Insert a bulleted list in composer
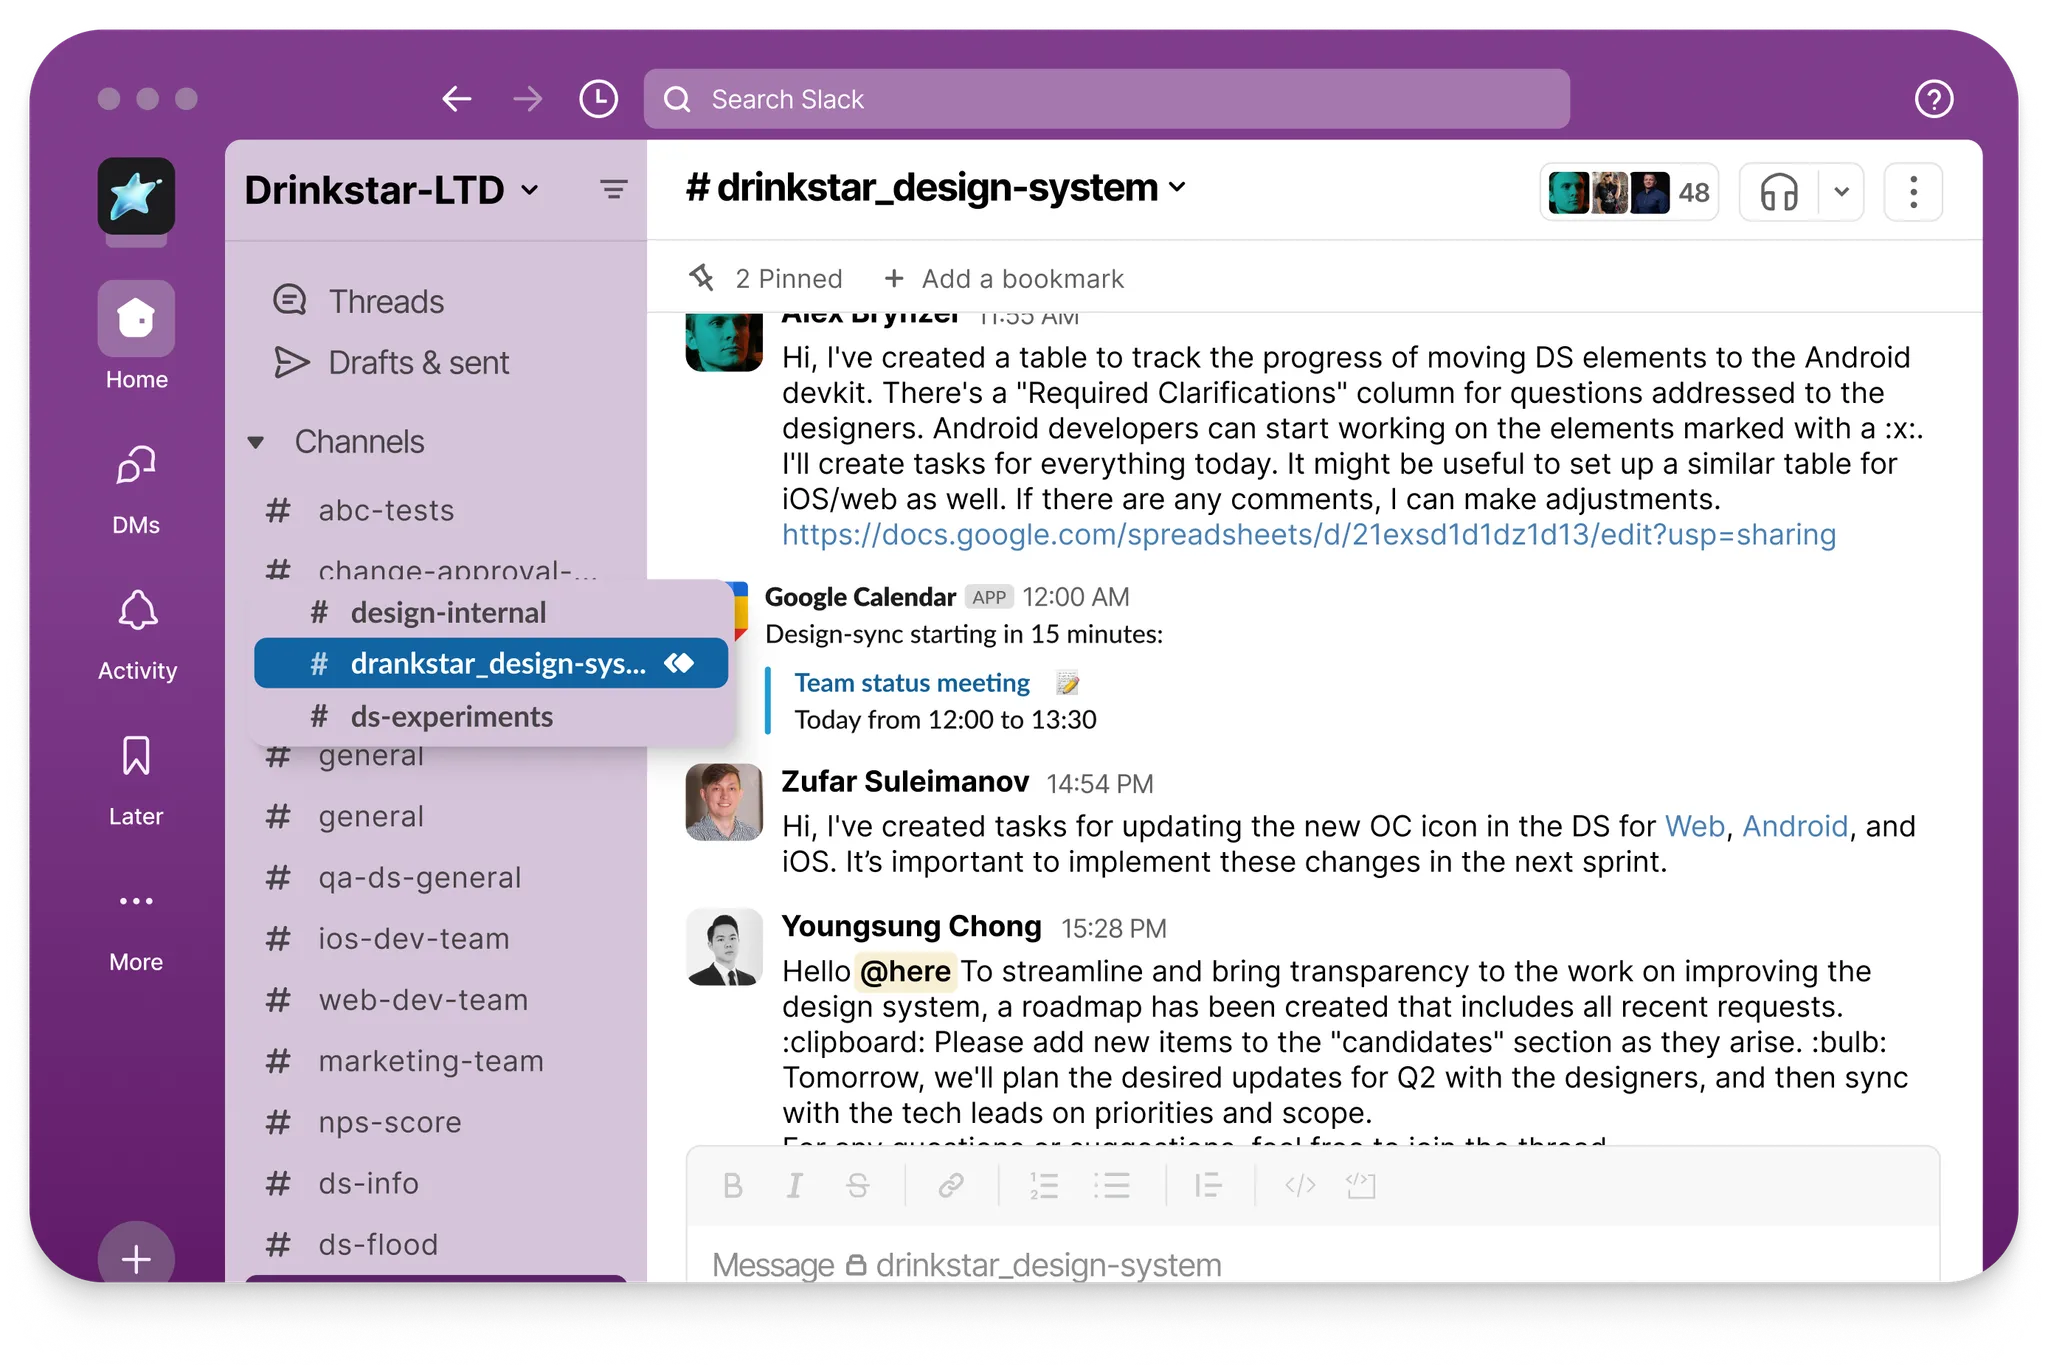 (x=1111, y=1186)
